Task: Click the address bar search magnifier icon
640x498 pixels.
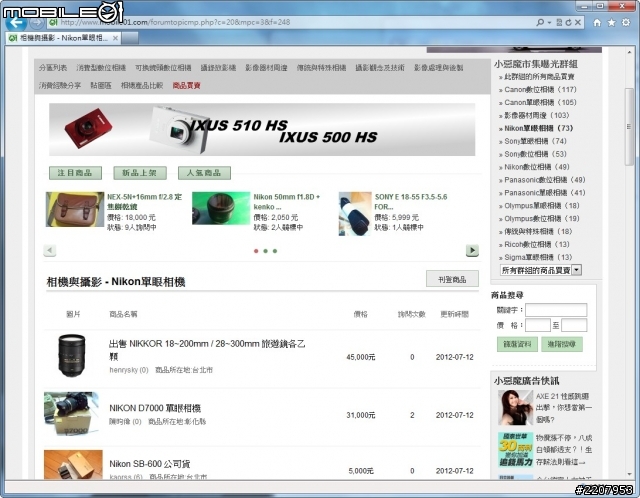Action: pyautogui.click(x=540, y=22)
